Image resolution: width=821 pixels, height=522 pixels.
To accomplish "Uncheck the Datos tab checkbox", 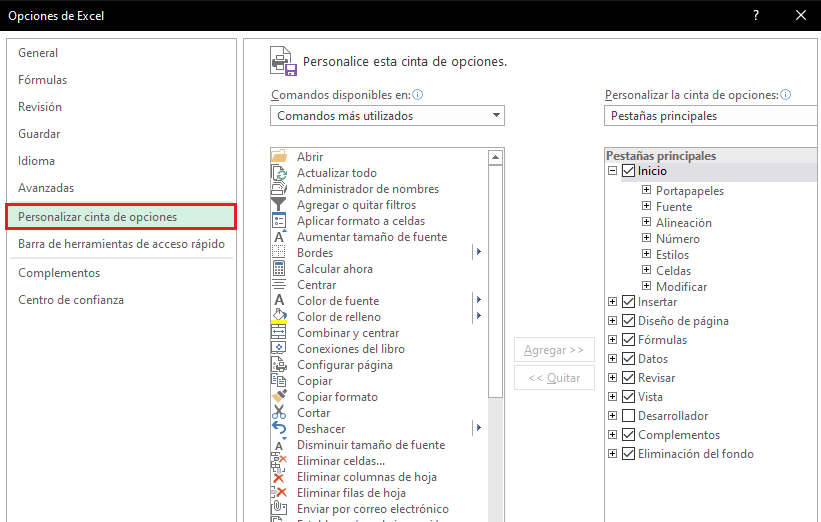I will tap(628, 359).
